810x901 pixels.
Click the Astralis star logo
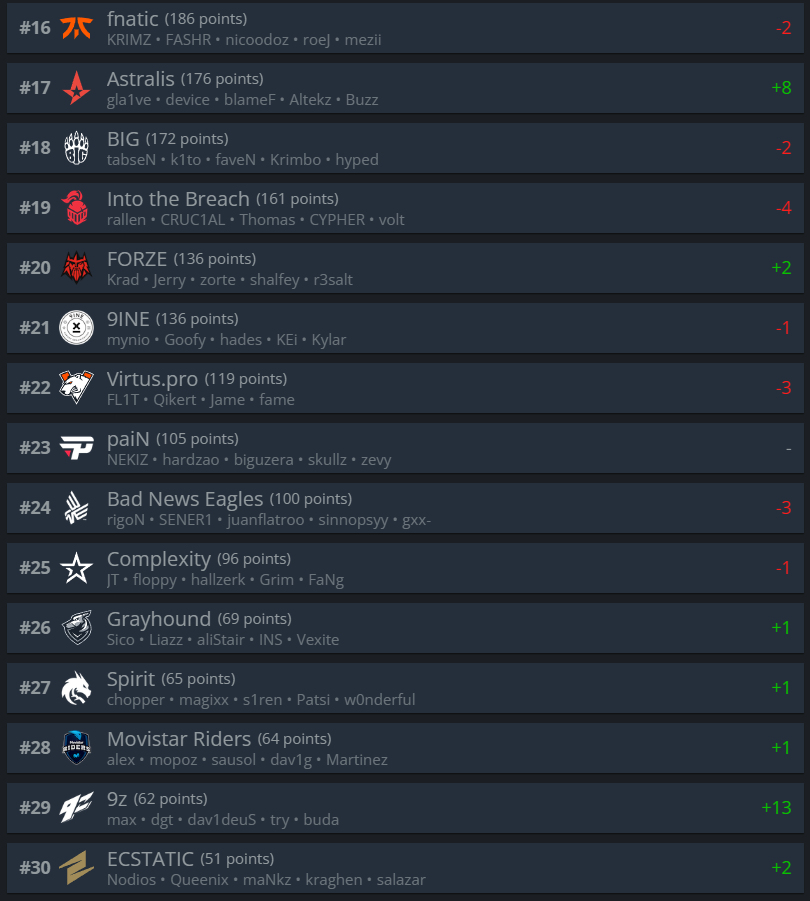click(x=76, y=87)
